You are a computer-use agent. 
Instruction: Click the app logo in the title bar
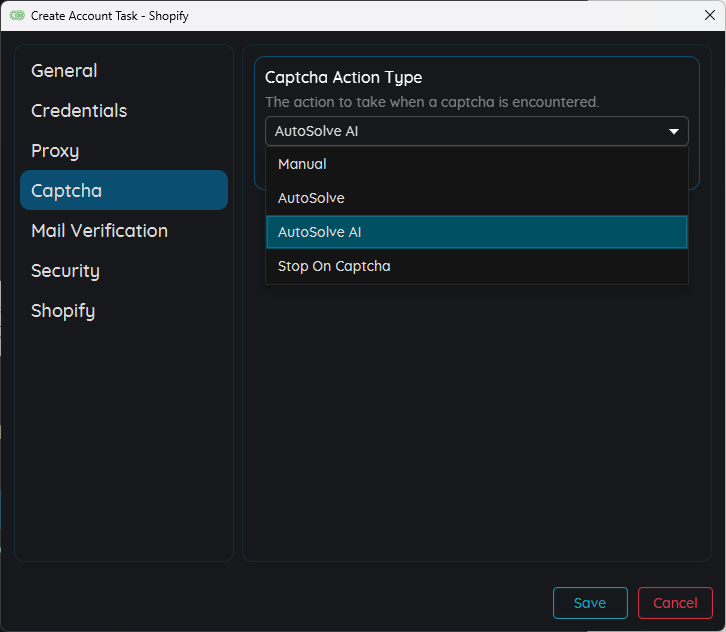pos(17,16)
